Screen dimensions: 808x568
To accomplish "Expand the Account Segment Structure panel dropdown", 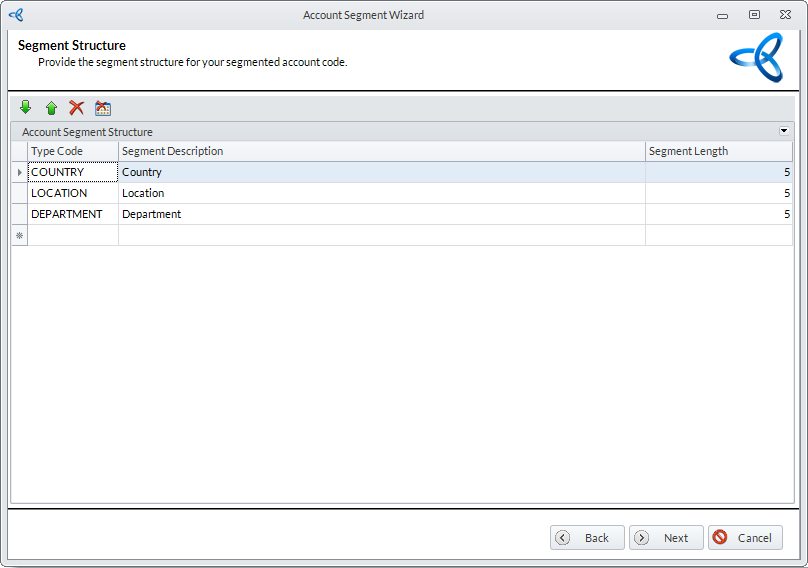I will tap(783, 131).
